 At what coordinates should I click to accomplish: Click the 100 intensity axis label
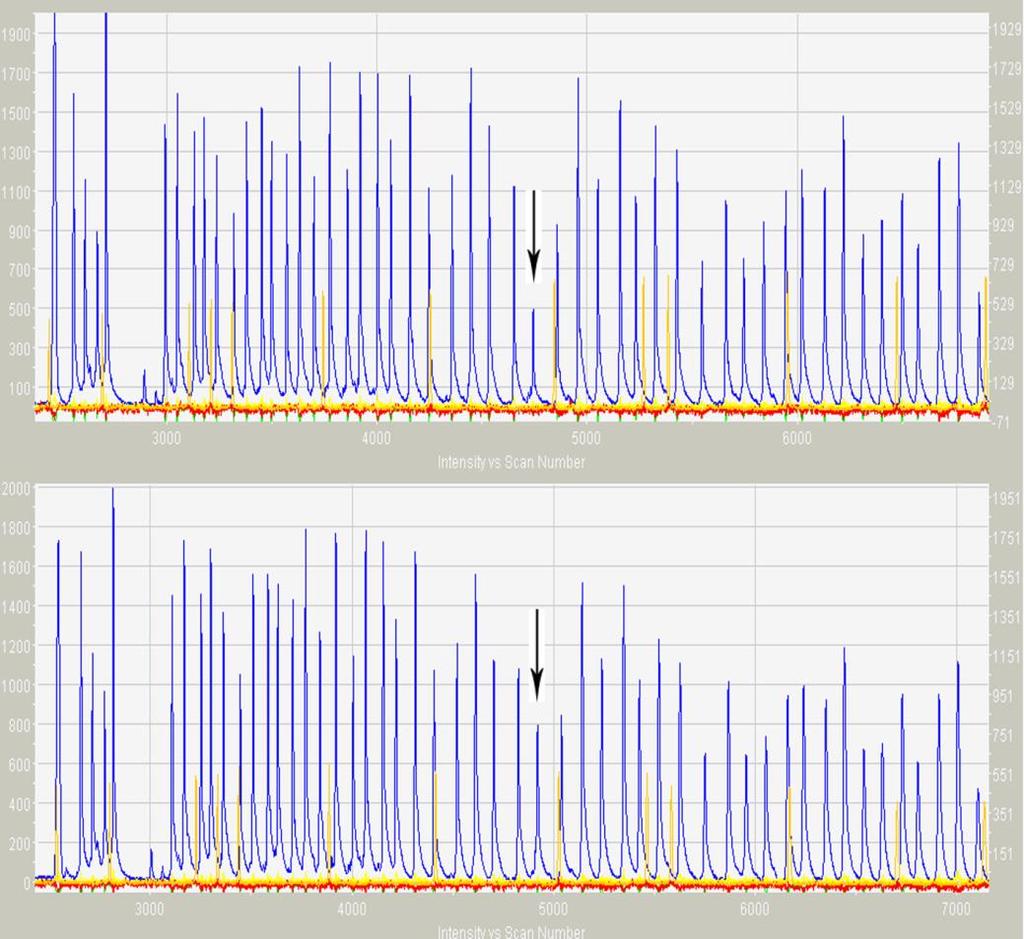click(20, 388)
